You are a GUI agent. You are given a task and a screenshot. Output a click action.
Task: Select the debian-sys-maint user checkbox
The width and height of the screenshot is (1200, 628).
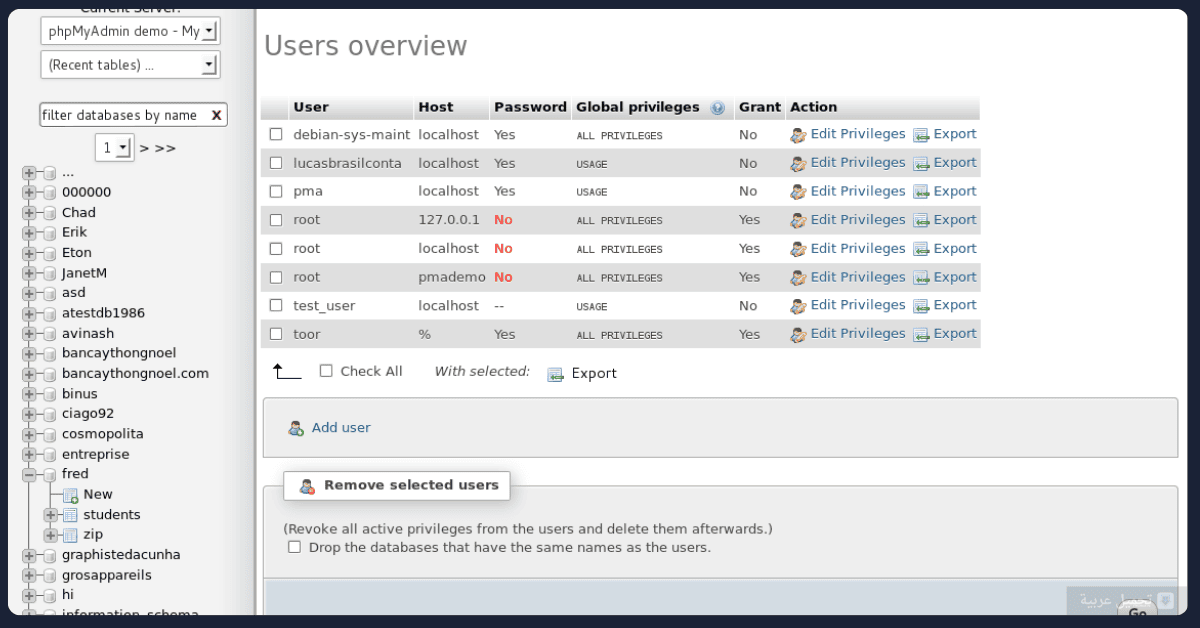tap(276, 135)
